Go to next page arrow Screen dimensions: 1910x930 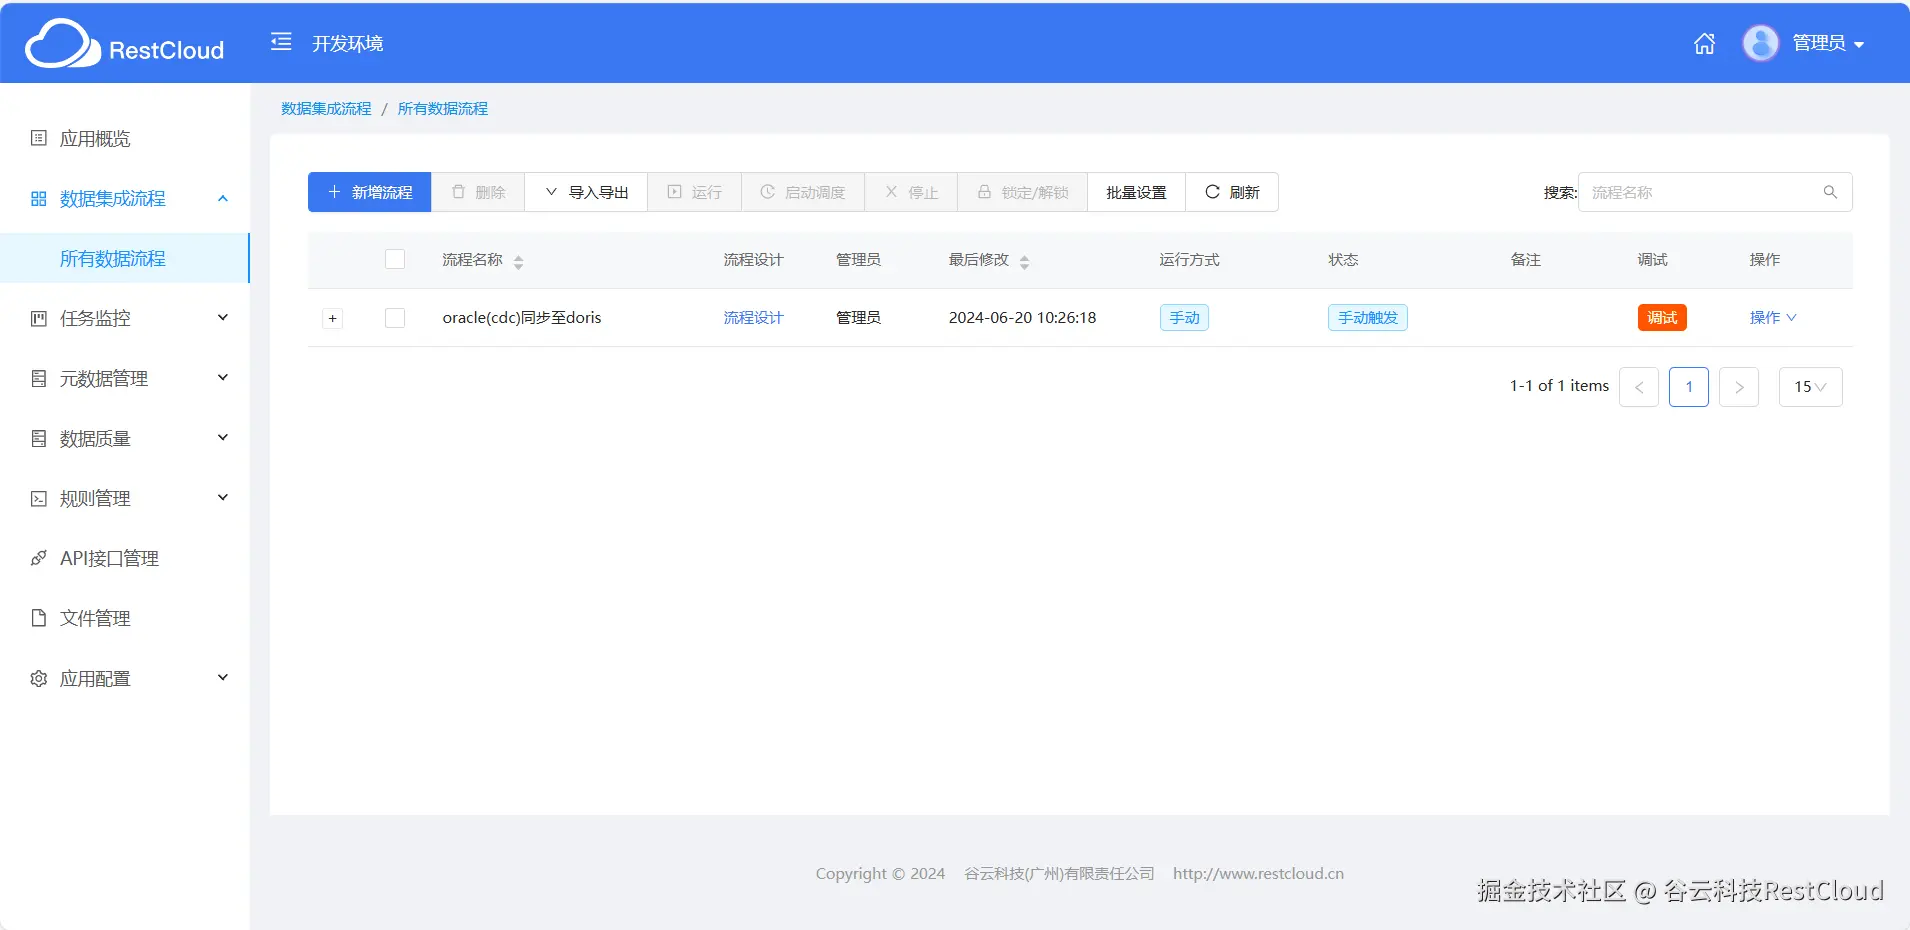pos(1739,387)
